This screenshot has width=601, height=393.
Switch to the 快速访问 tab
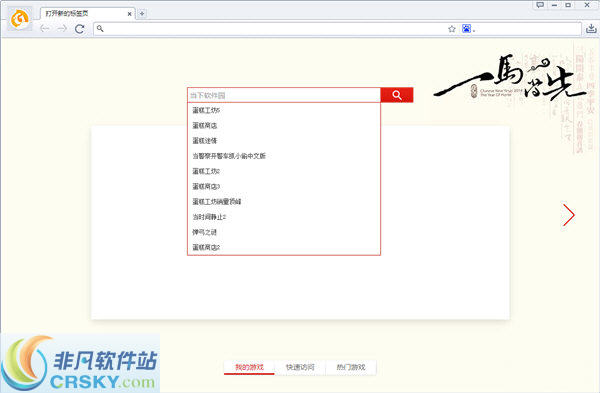click(300, 367)
